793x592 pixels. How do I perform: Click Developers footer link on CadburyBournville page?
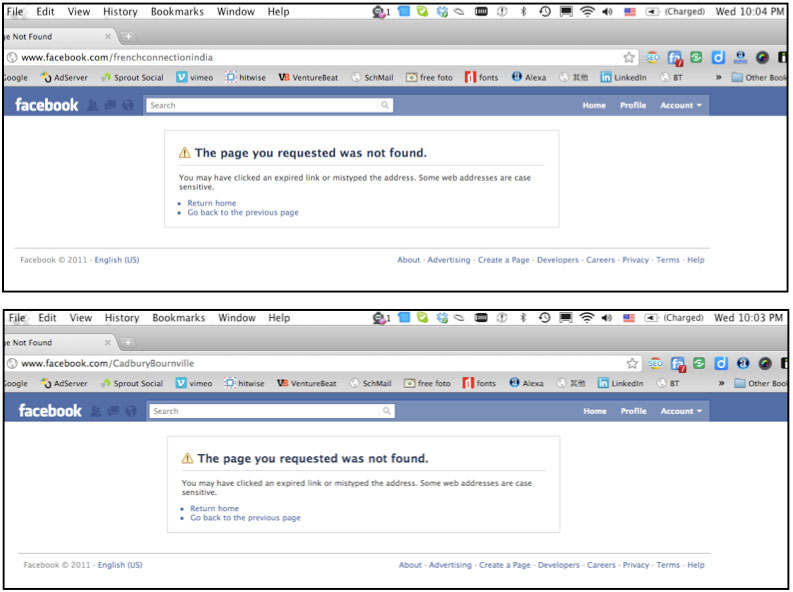click(558, 565)
